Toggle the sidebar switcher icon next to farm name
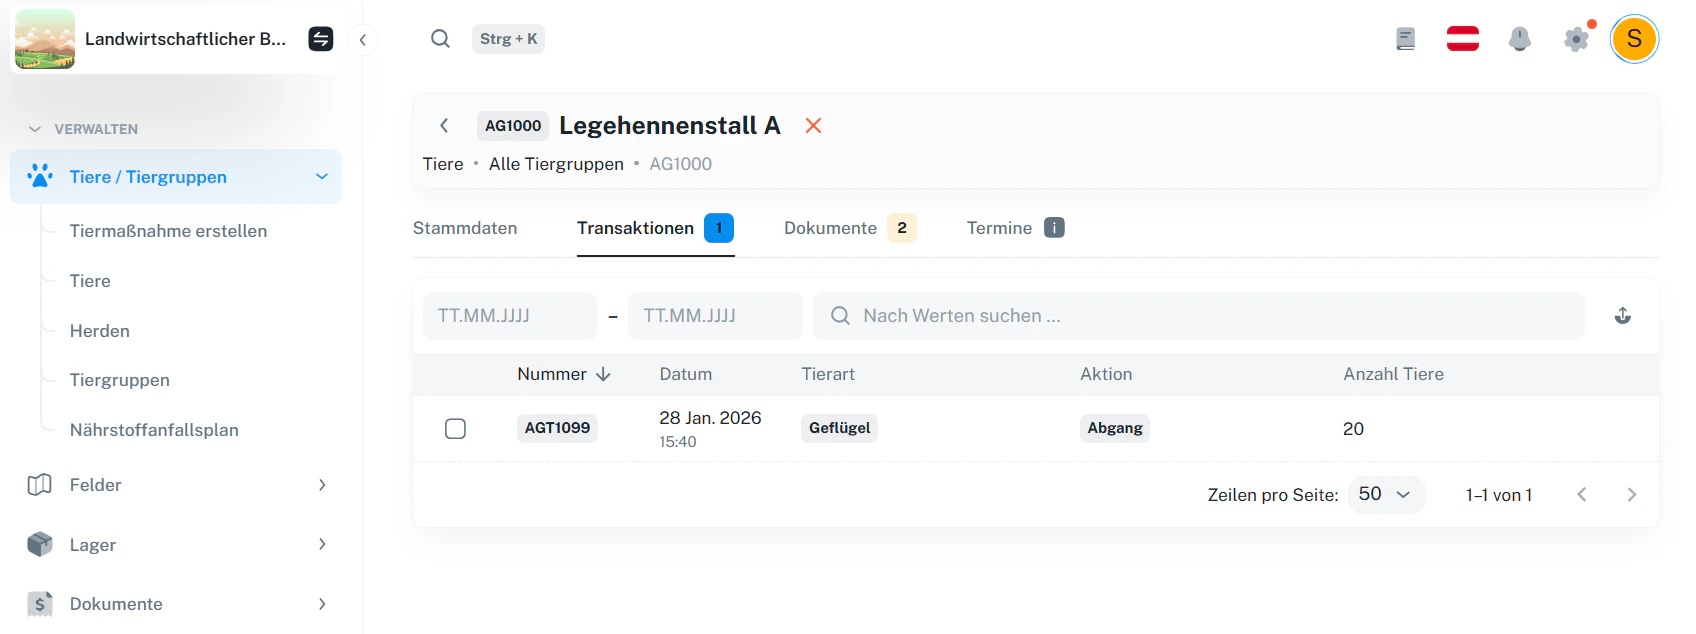Screen dimensions: 1696x634 pos(319,38)
